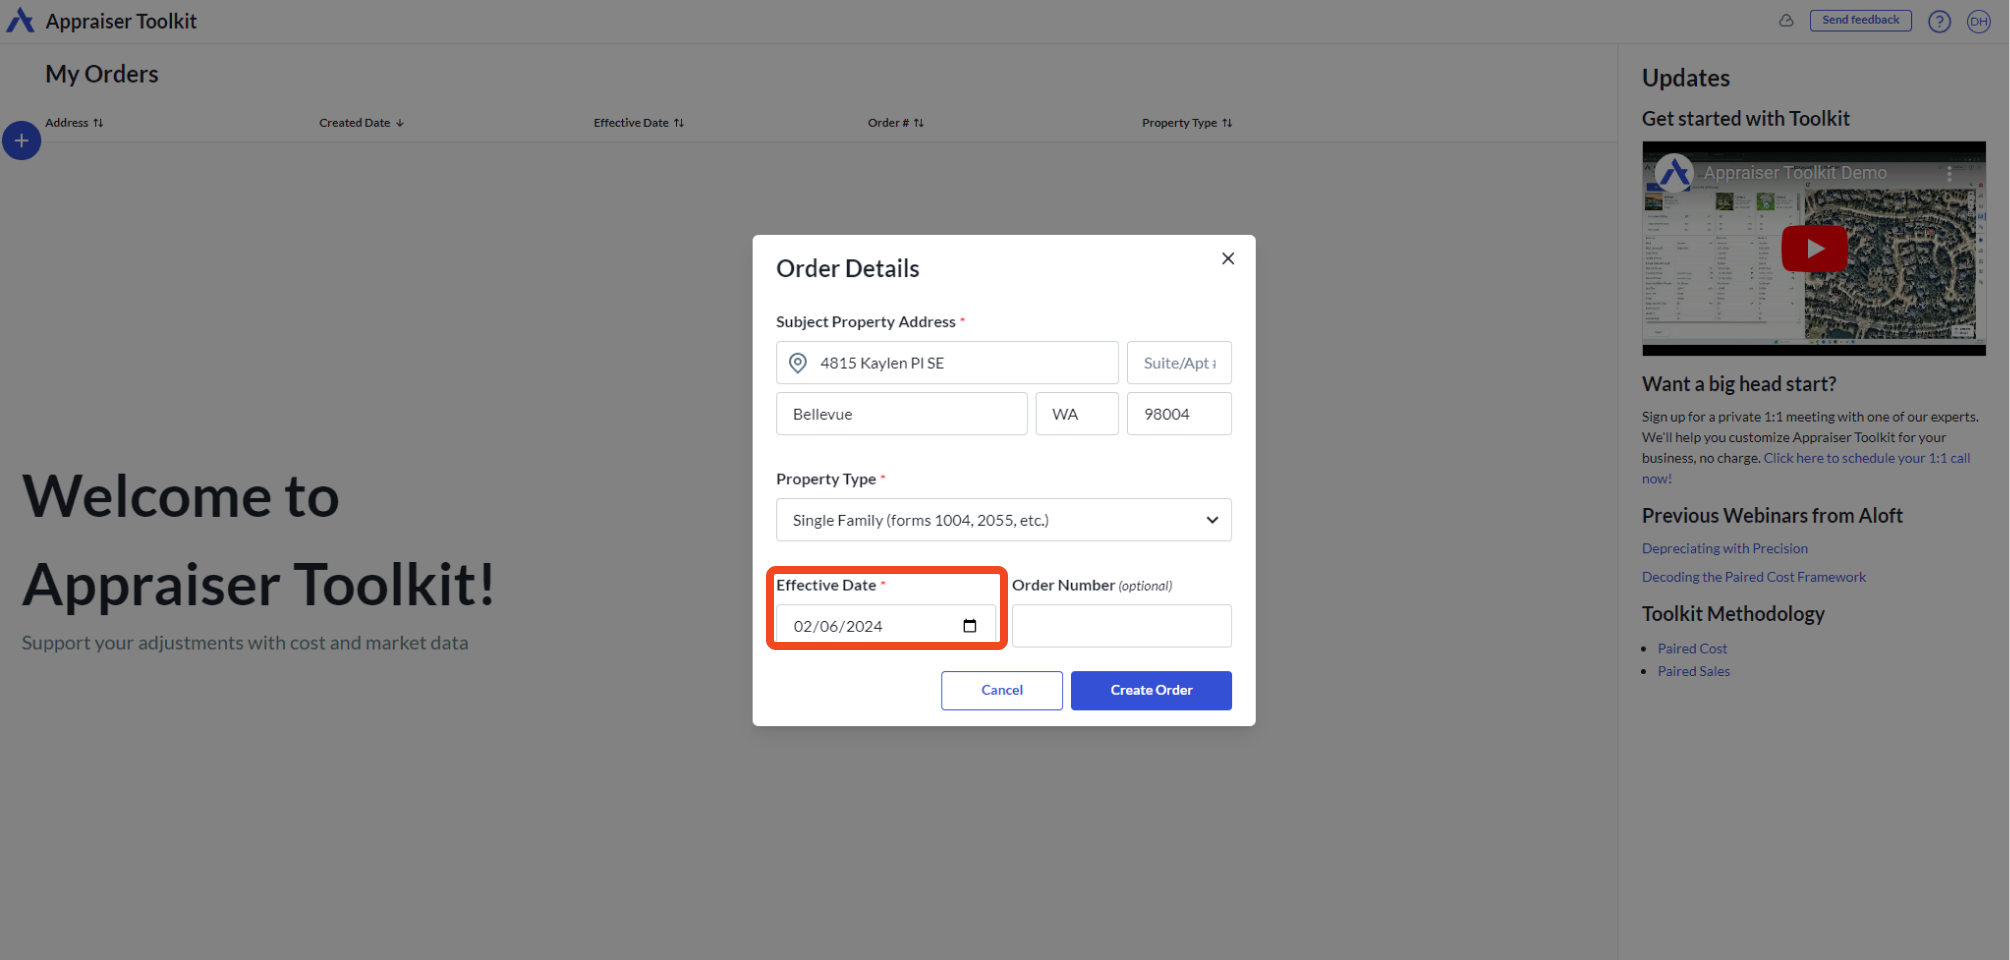Image resolution: width=2010 pixels, height=960 pixels.
Task: Click the My Orders heading
Action: [x=102, y=74]
